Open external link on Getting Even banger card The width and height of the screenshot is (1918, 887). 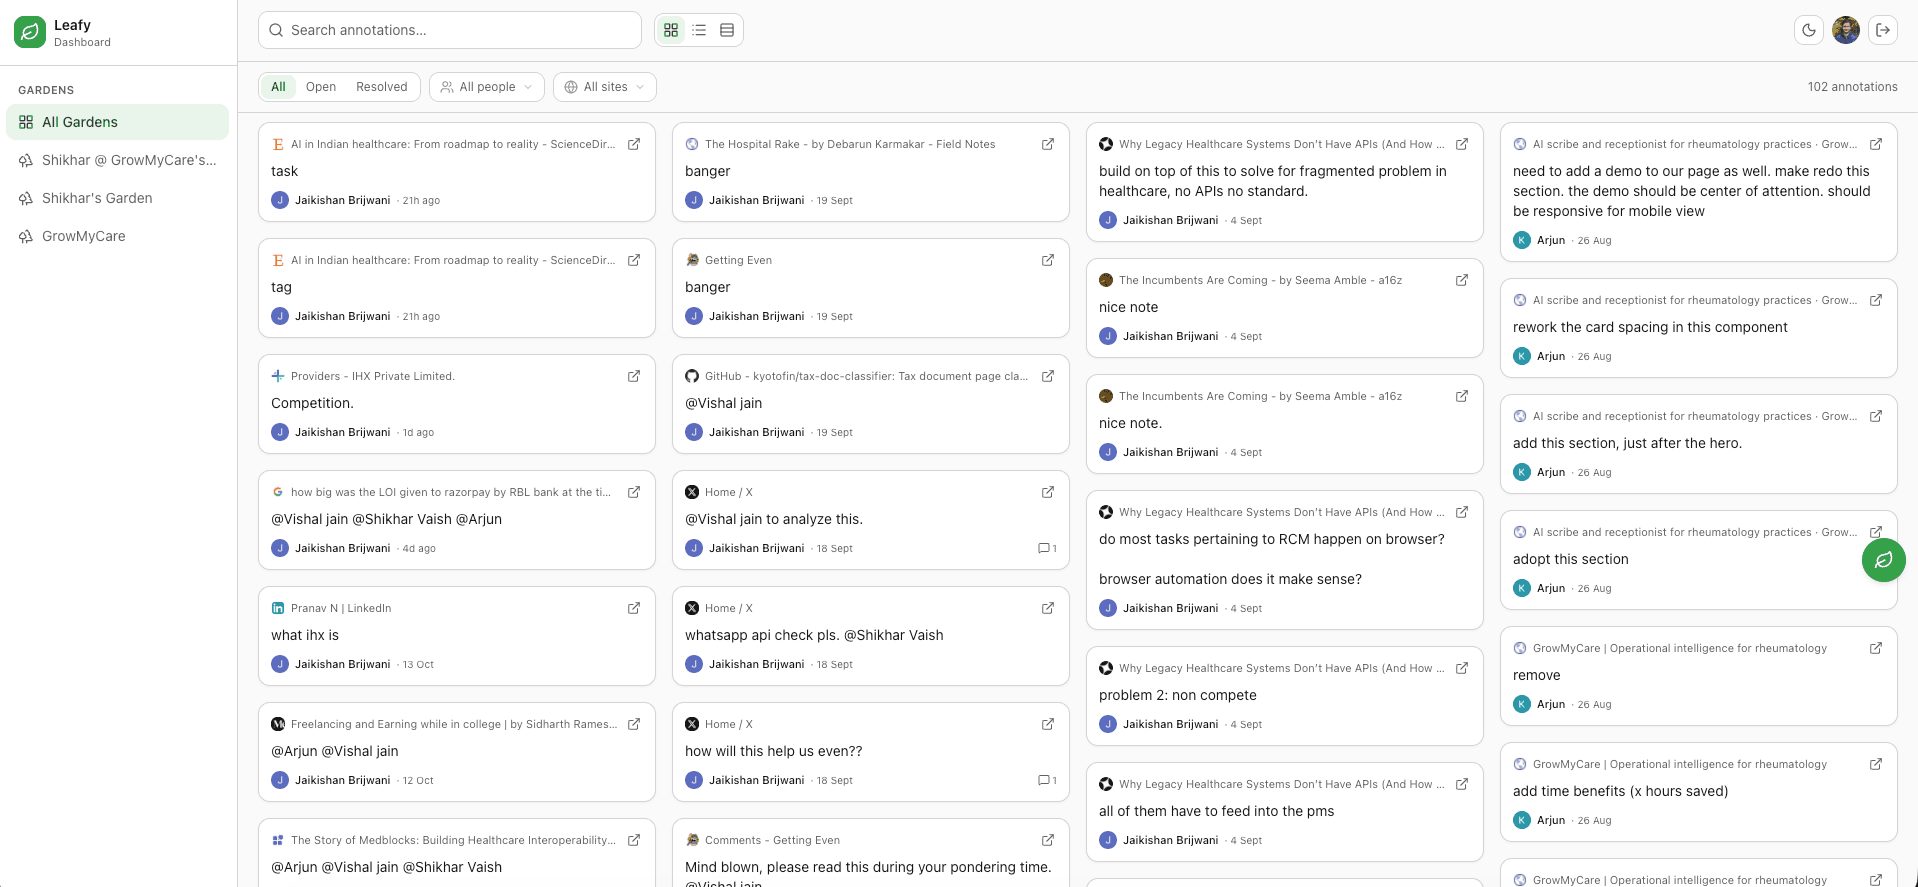pos(1048,260)
